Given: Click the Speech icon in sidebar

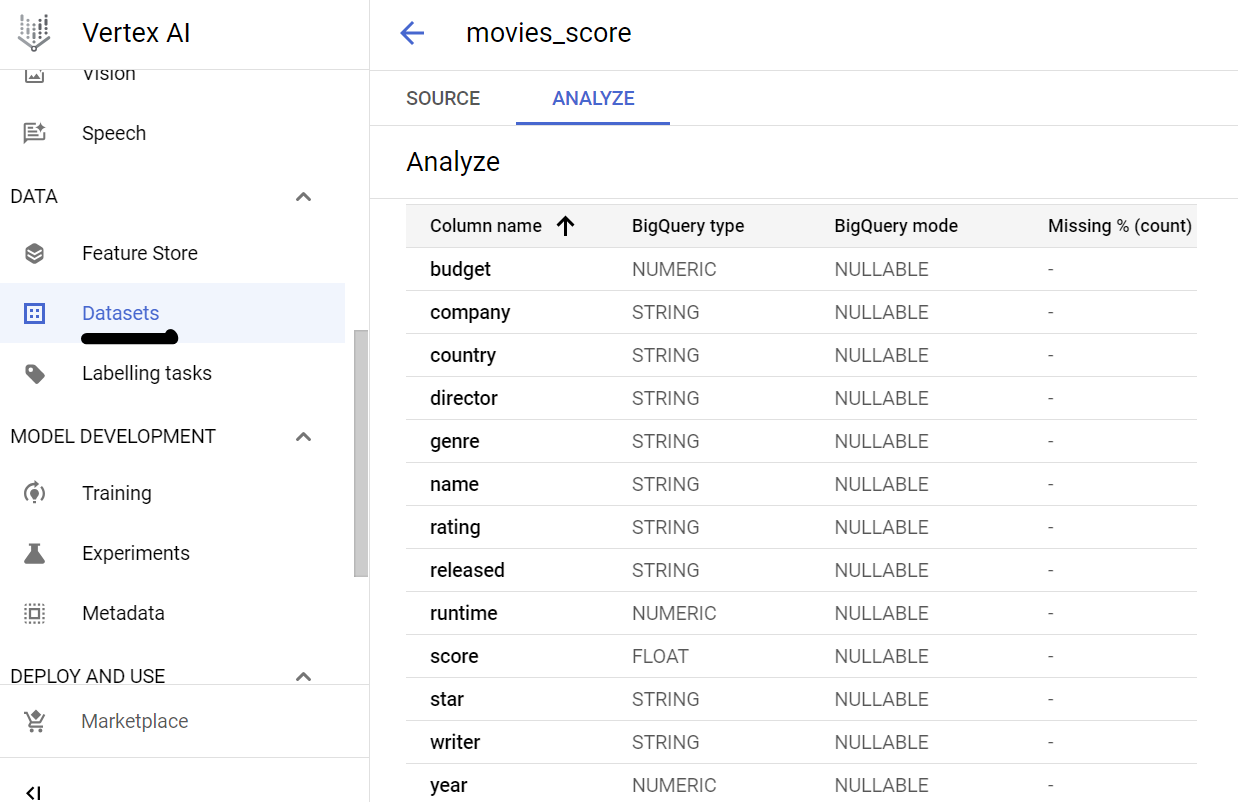Looking at the screenshot, I should click(35, 133).
